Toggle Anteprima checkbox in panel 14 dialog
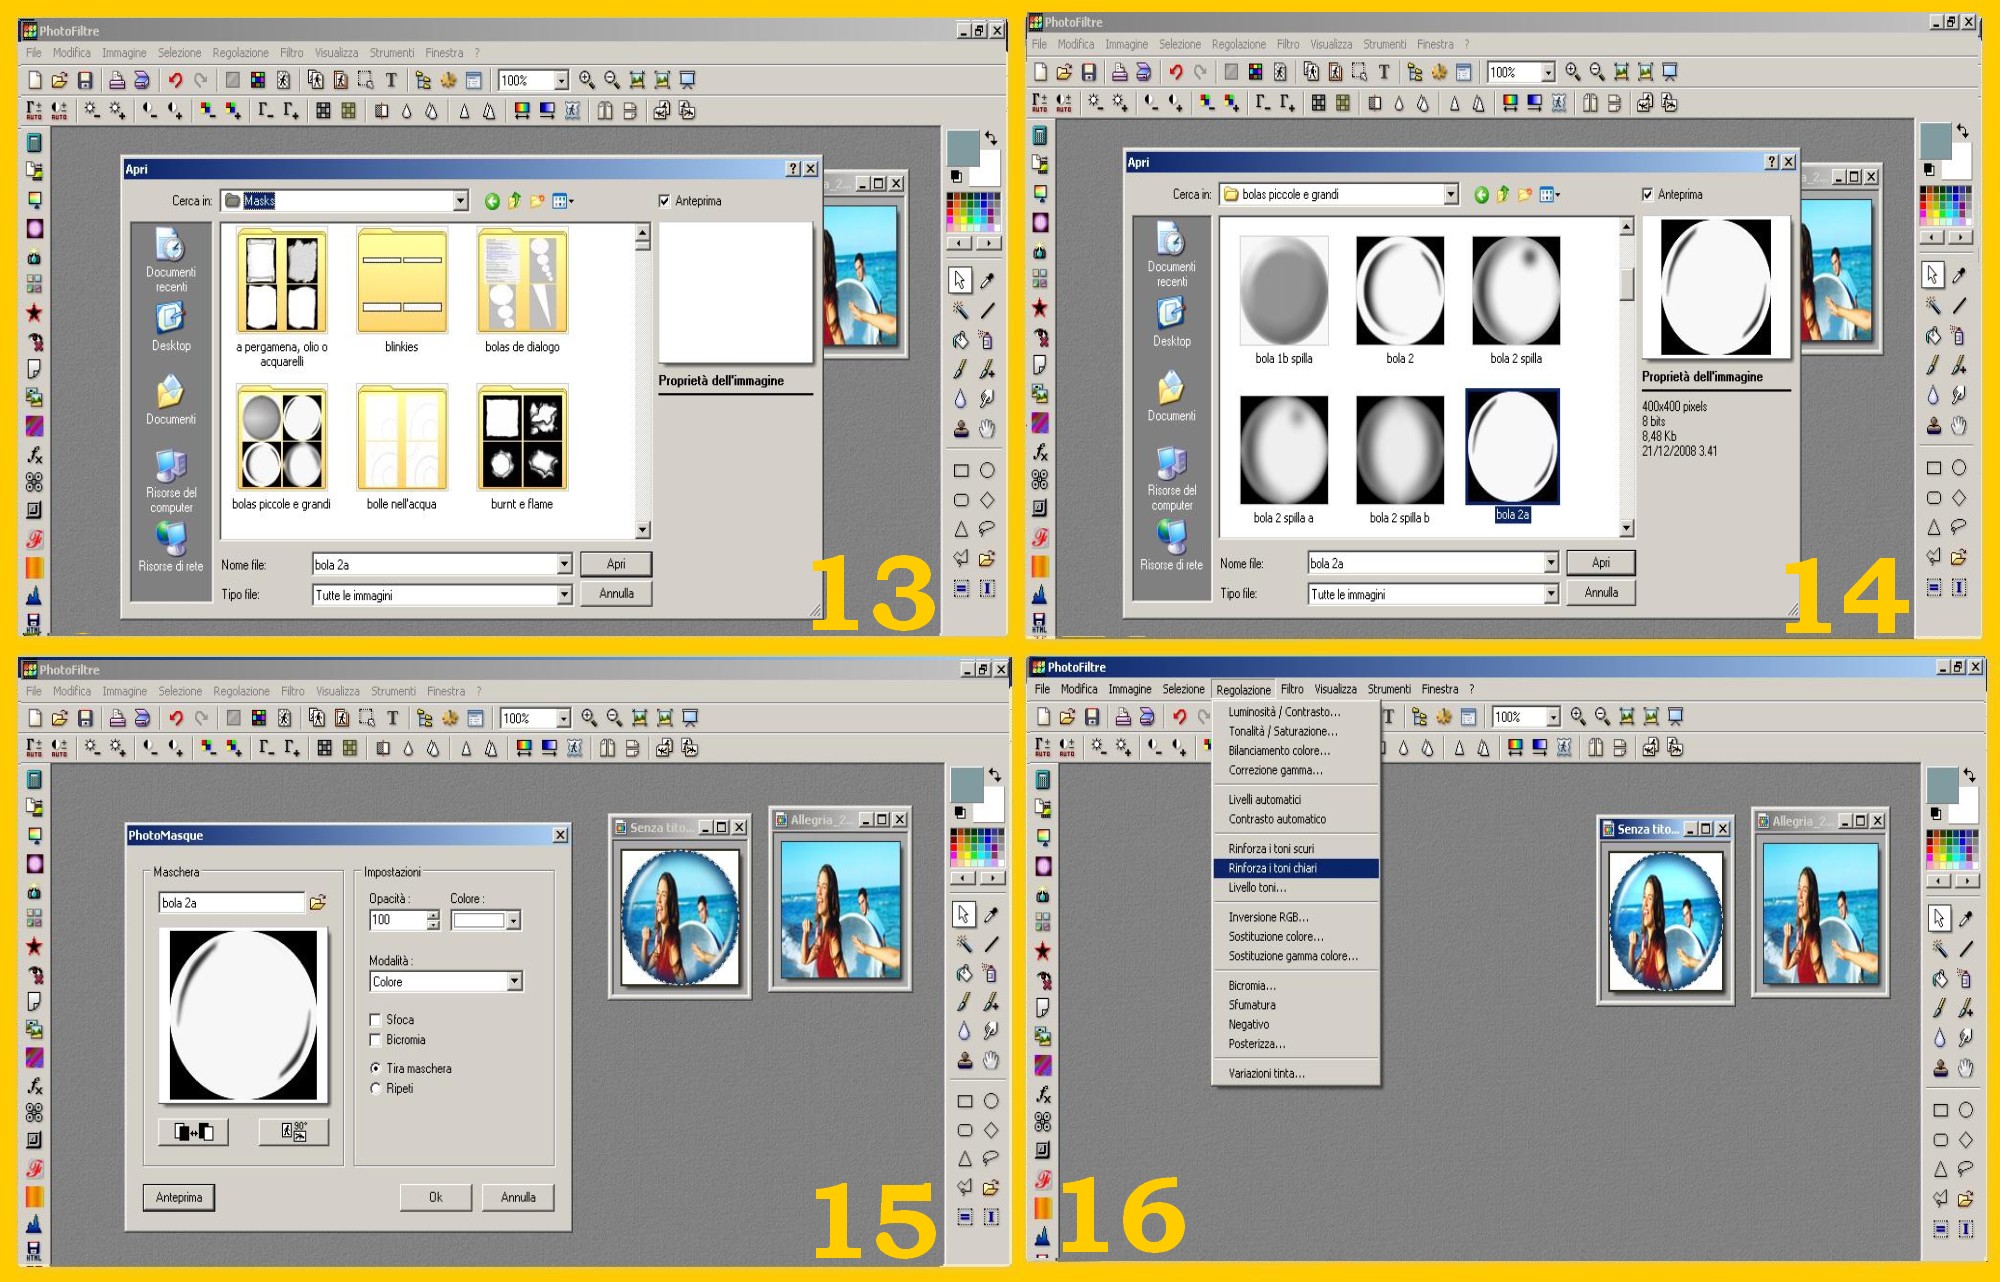The width and height of the screenshot is (2000, 1282). [1648, 195]
